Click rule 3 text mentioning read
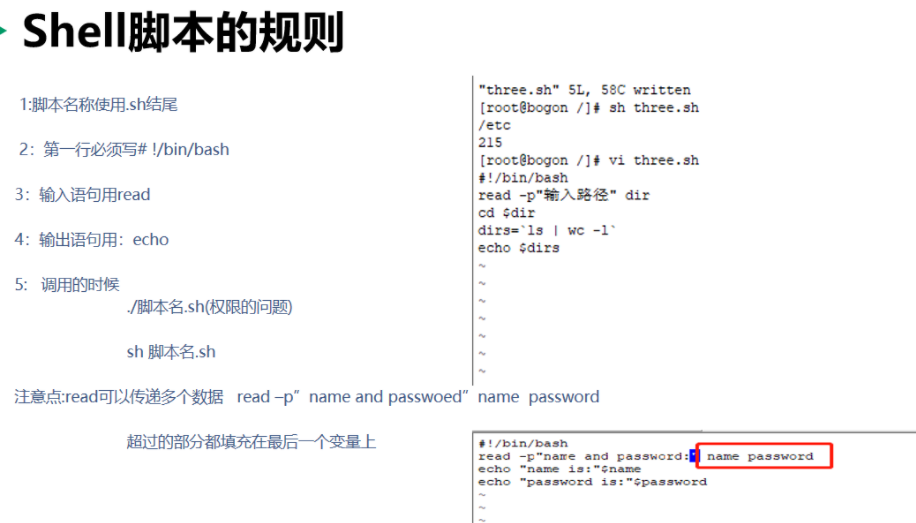This screenshot has width=916, height=523. 82,195
